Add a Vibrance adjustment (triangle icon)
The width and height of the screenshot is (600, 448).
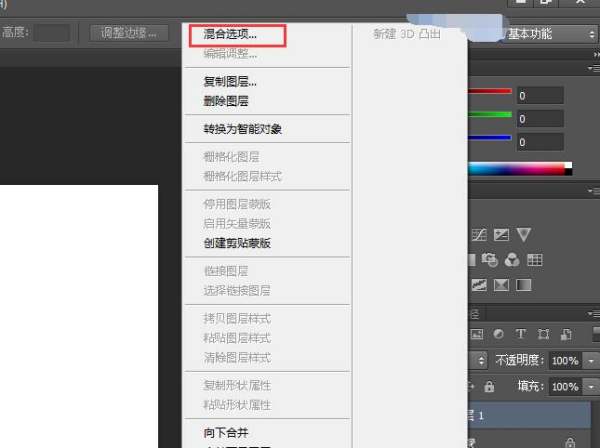523,235
